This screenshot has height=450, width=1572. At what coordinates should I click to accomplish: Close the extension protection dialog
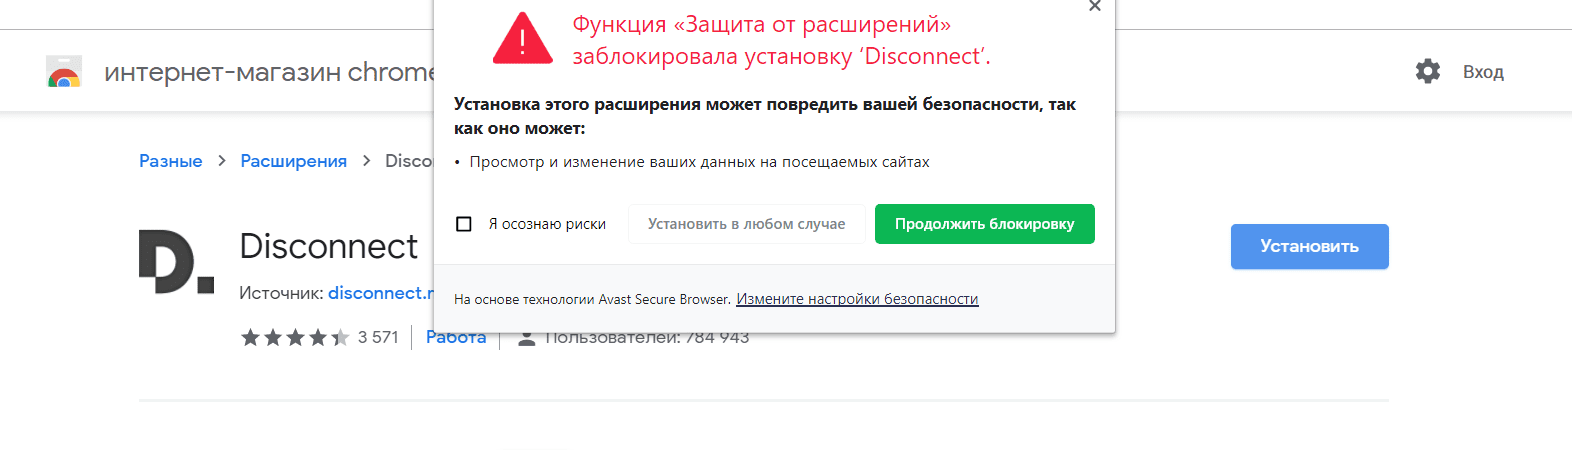1095,6
